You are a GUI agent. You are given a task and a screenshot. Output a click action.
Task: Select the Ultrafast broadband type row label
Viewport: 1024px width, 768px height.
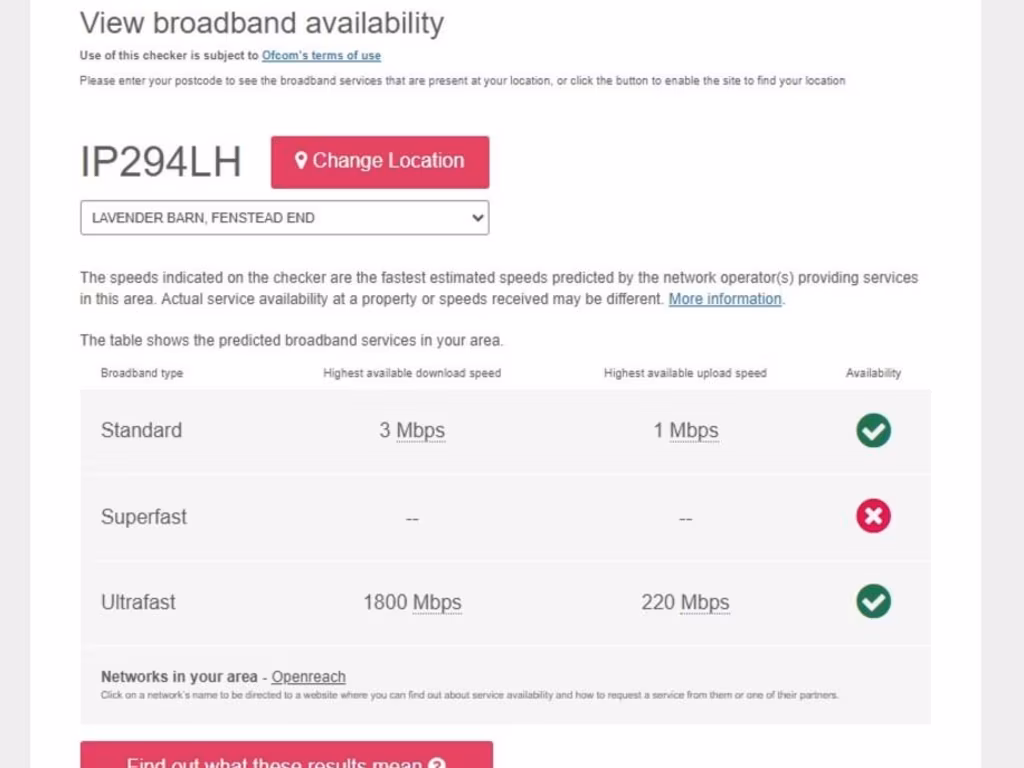[138, 603]
